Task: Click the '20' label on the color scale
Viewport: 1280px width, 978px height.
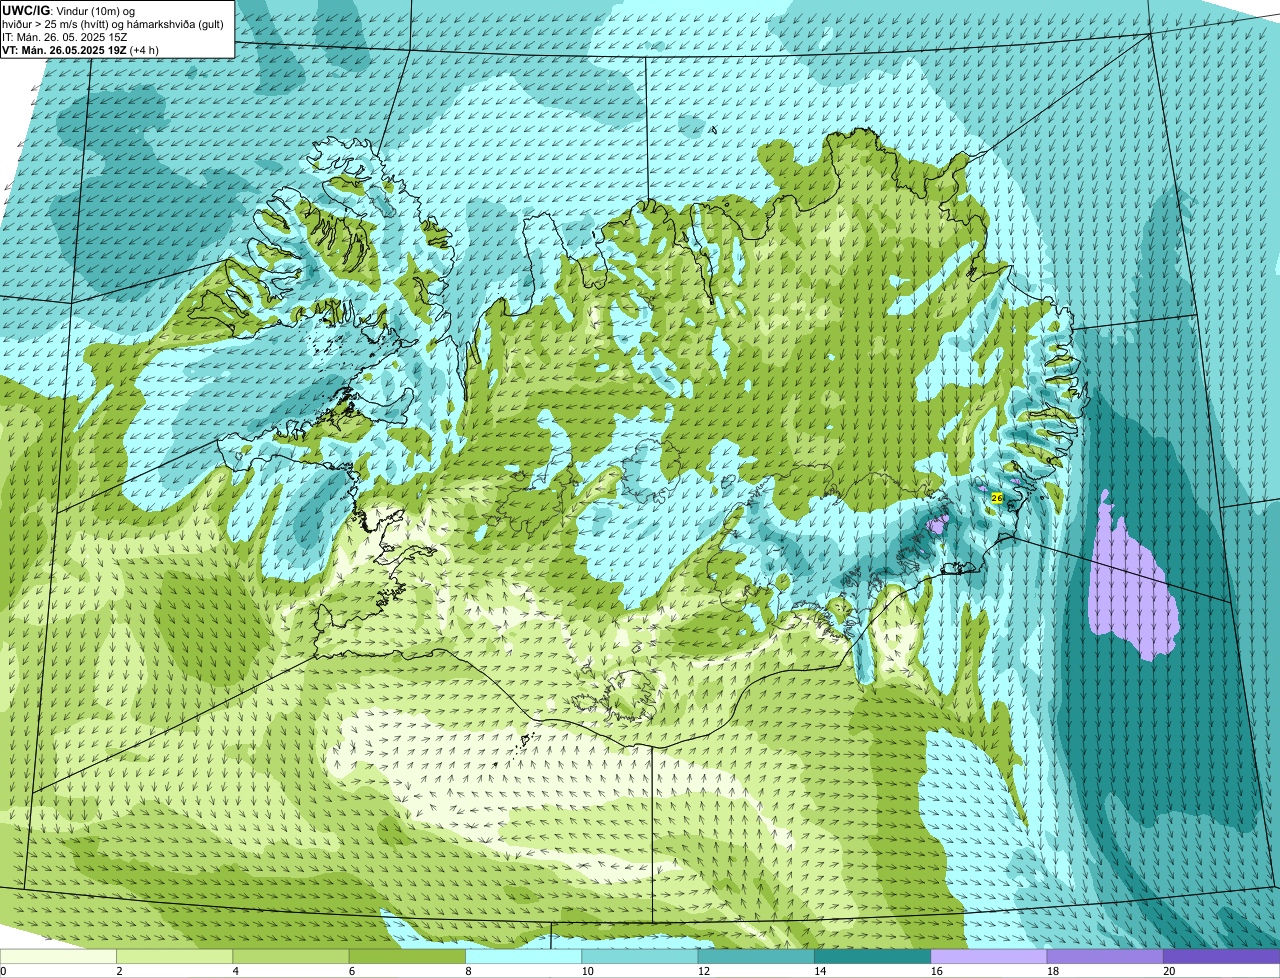Action: pyautogui.click(x=1168, y=971)
